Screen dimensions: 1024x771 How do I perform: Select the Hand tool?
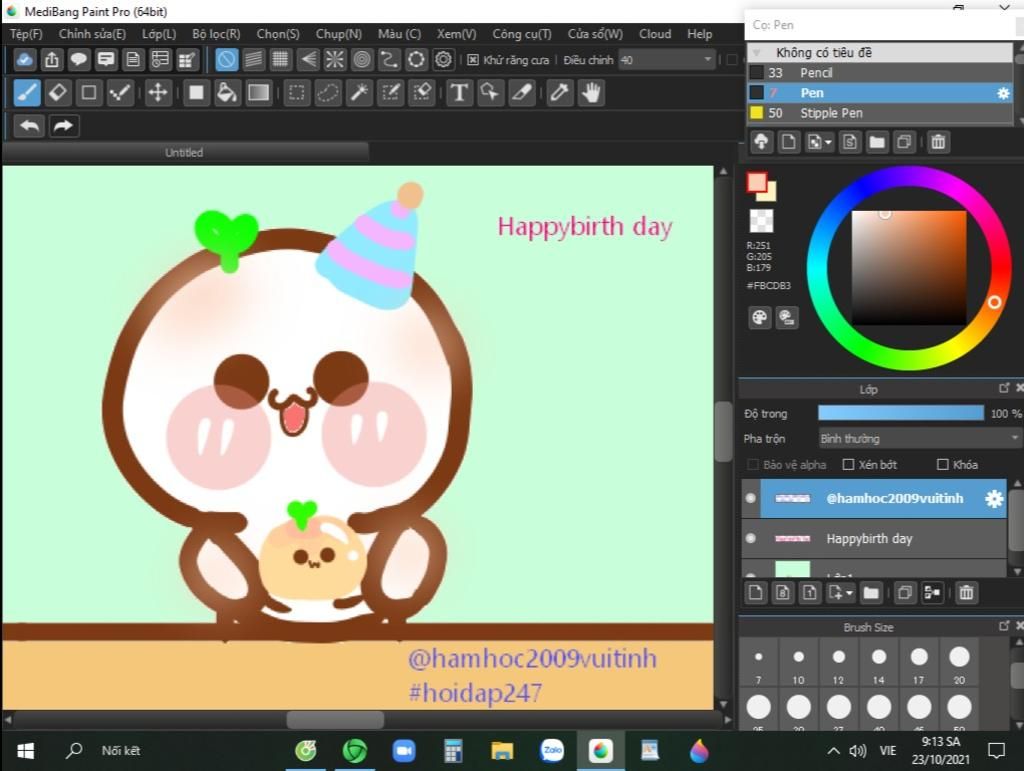(x=592, y=93)
